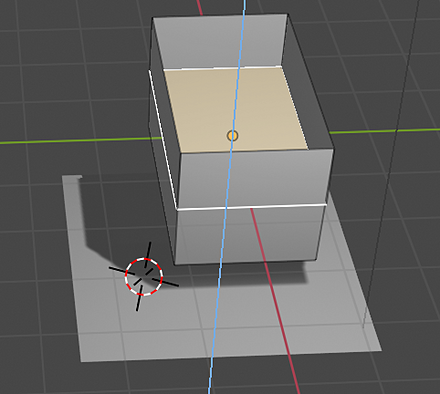Click the white horizontal edge on box front

coord(252,207)
